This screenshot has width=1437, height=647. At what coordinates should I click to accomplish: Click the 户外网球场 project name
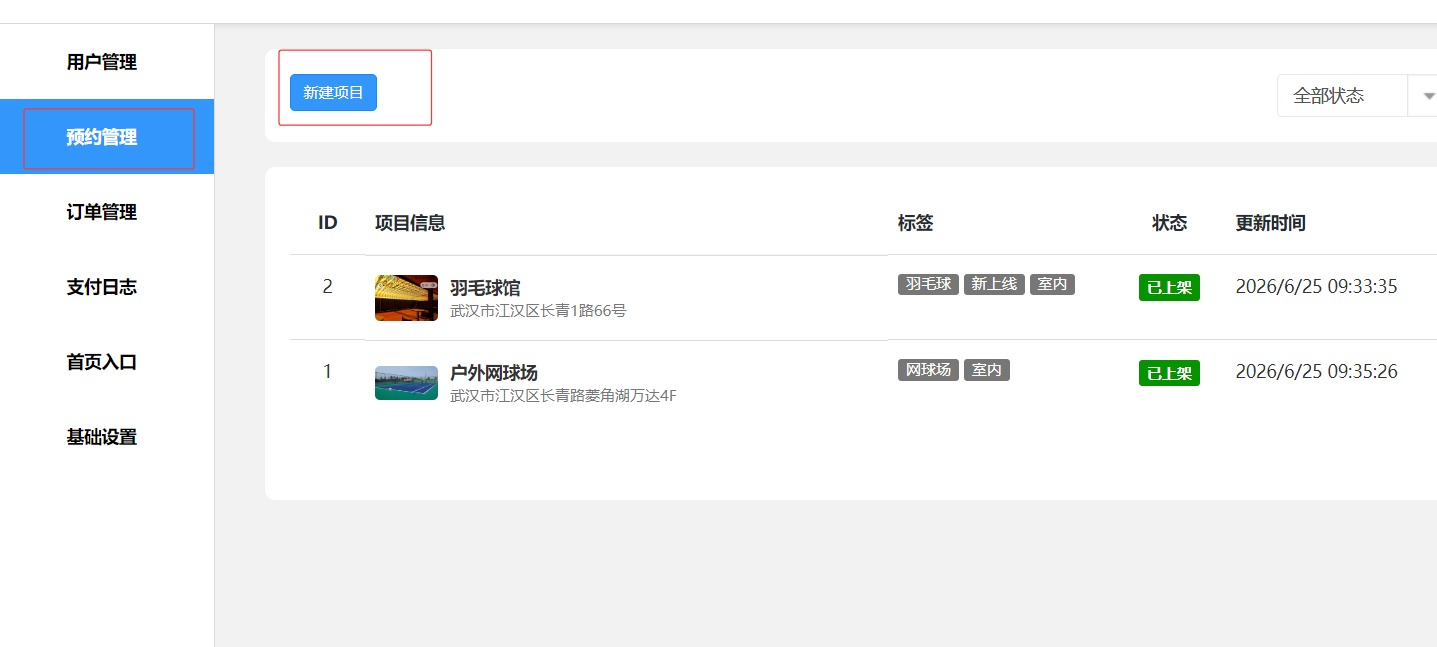[493, 373]
